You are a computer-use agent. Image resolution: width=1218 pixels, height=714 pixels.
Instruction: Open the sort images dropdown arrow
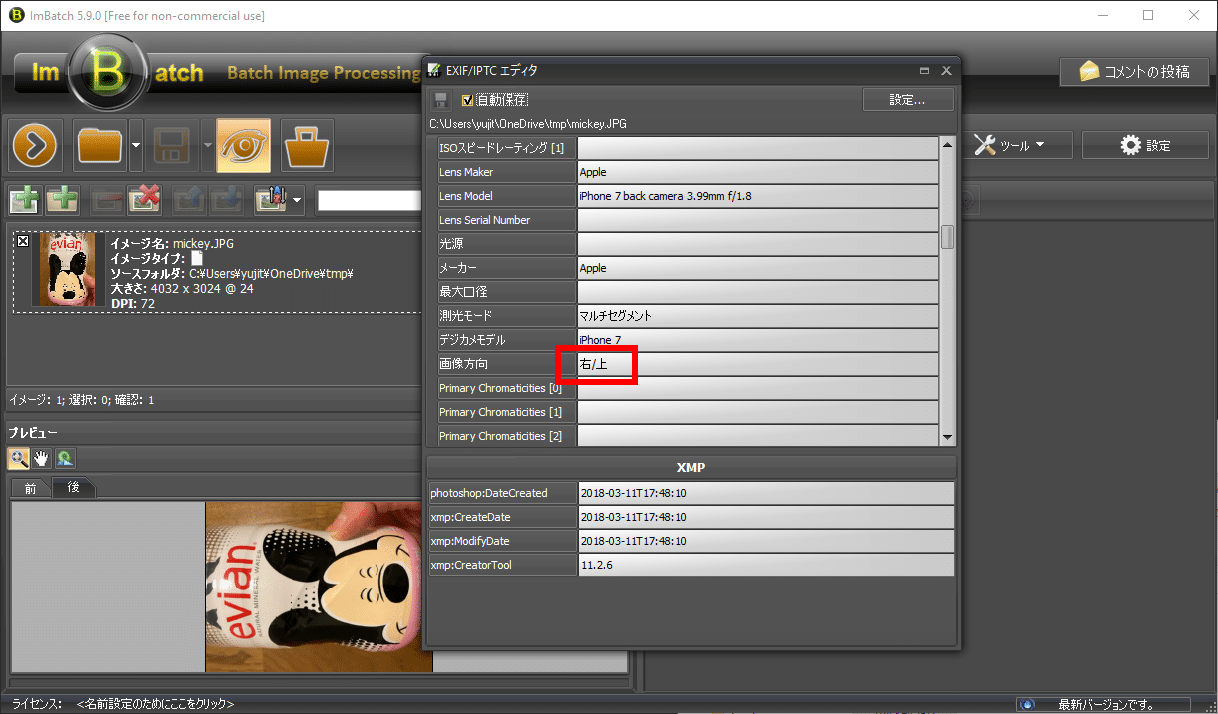[298, 201]
